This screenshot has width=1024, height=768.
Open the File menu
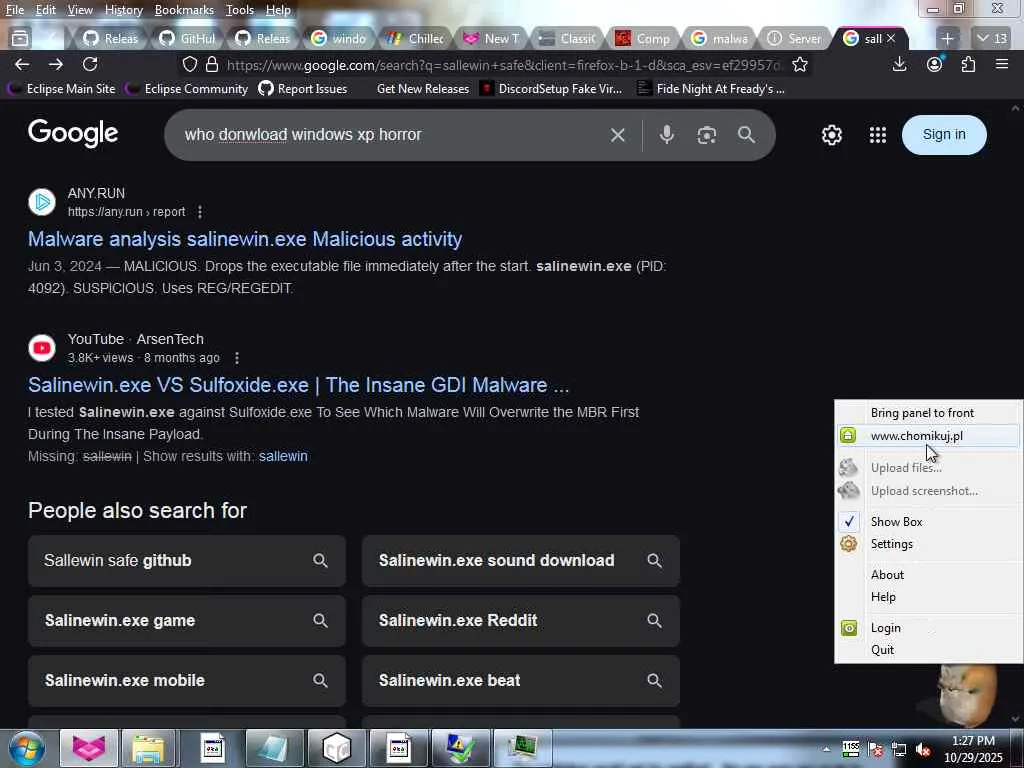[x=15, y=10]
